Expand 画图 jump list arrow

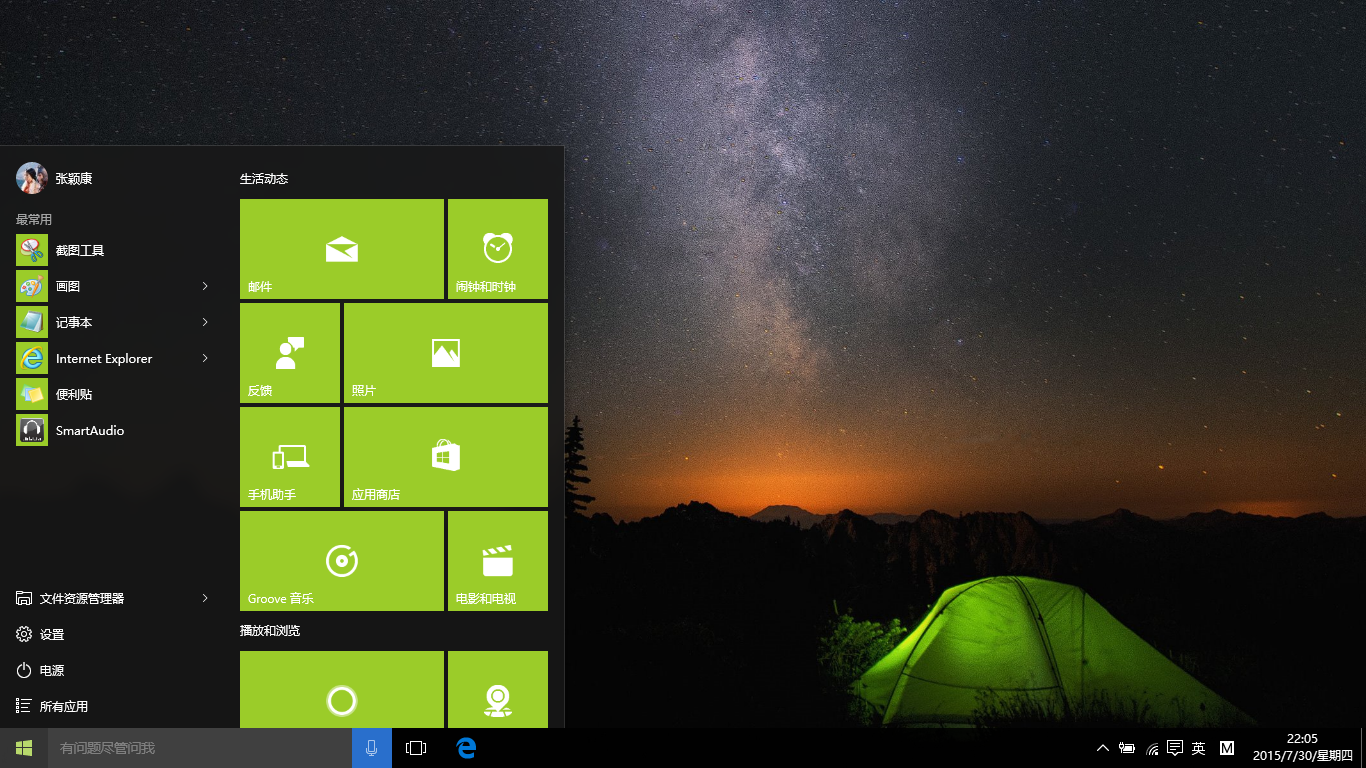pos(205,286)
